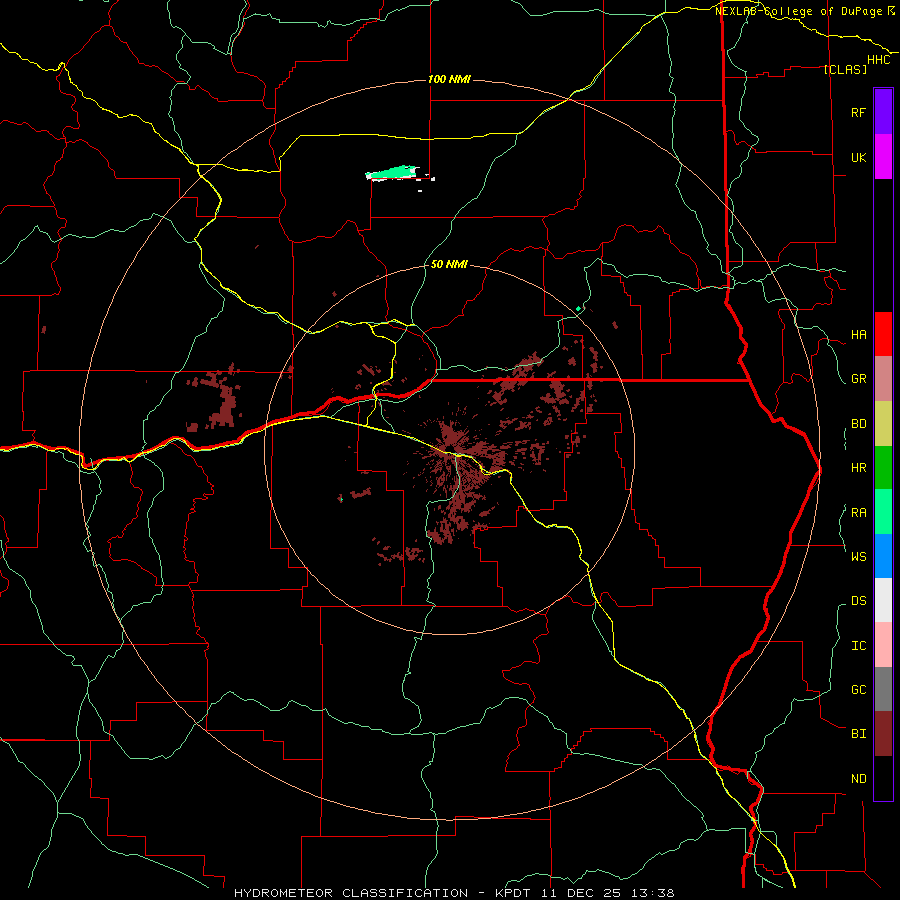Click the green rain echo north of radar
The height and width of the screenshot is (900, 900).
pyautogui.click(x=393, y=172)
